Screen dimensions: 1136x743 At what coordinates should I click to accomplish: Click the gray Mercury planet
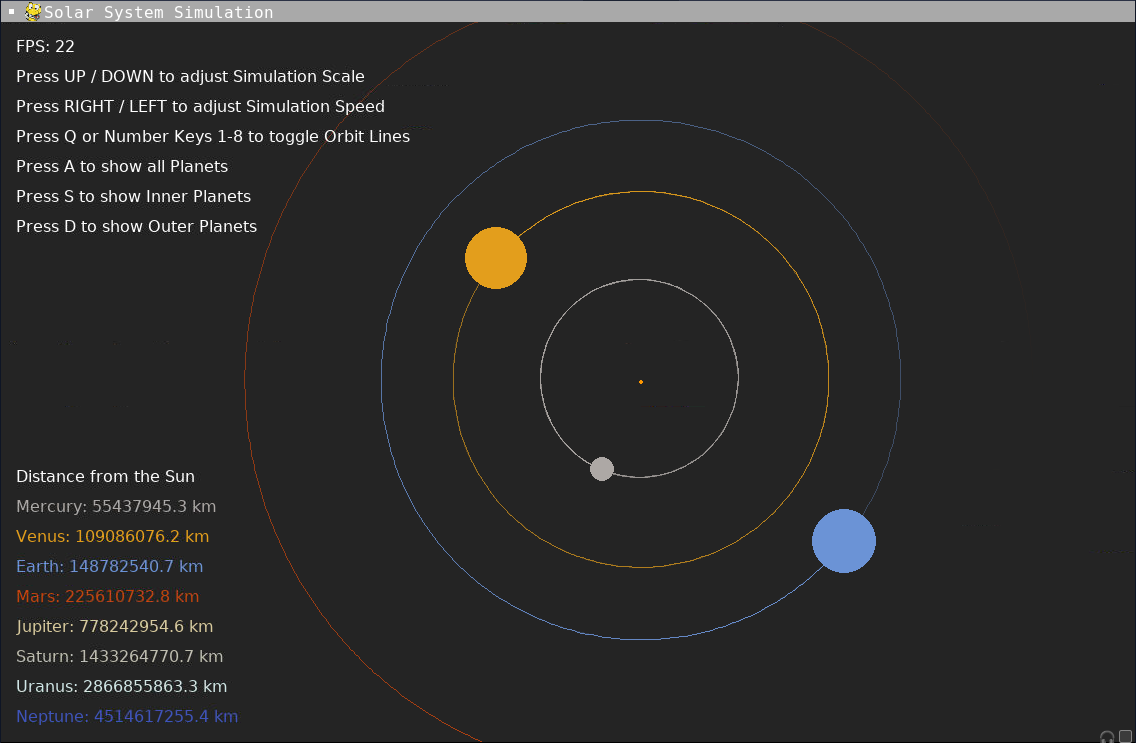coord(601,469)
